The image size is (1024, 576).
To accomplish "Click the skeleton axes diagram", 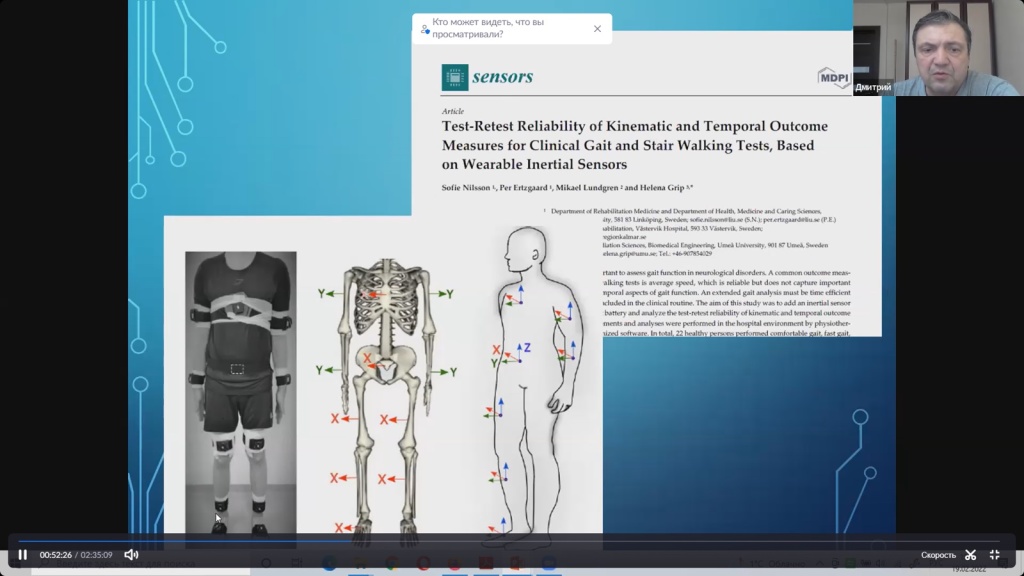I will pyautogui.click(x=387, y=400).
